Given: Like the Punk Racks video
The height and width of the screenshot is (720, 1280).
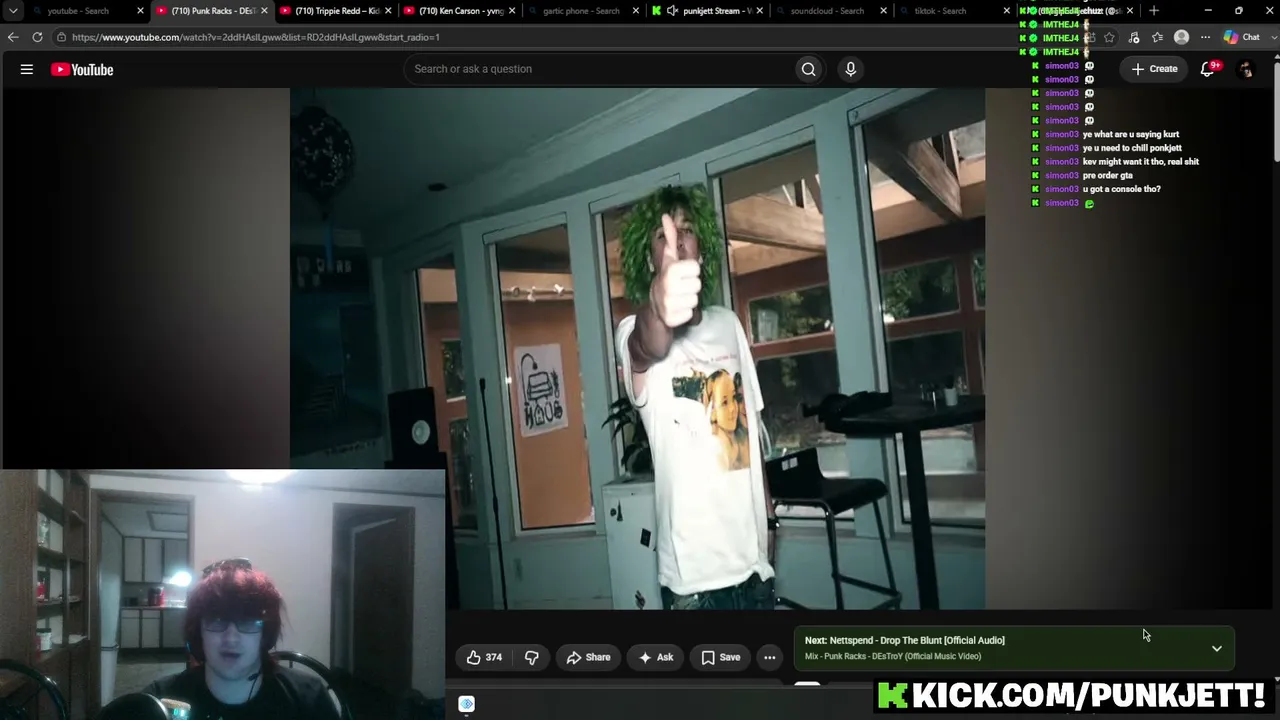Looking at the screenshot, I should pyautogui.click(x=484, y=657).
